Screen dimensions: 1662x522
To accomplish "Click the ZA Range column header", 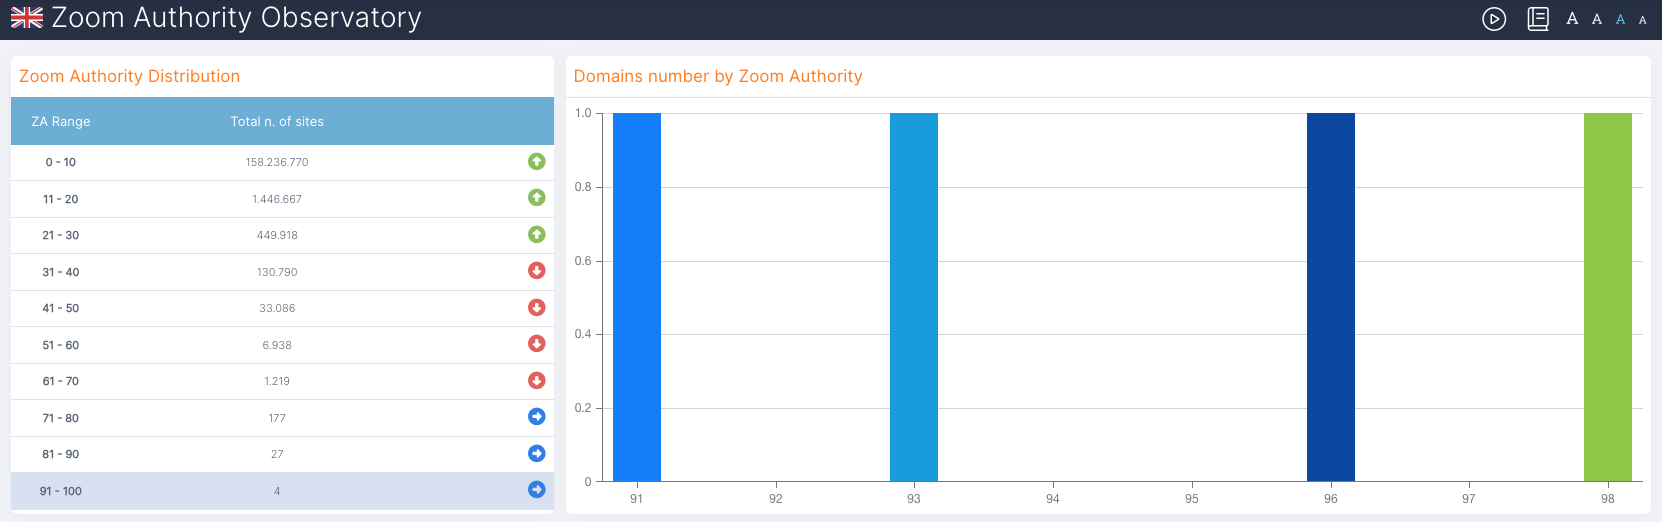I will coord(61,121).
